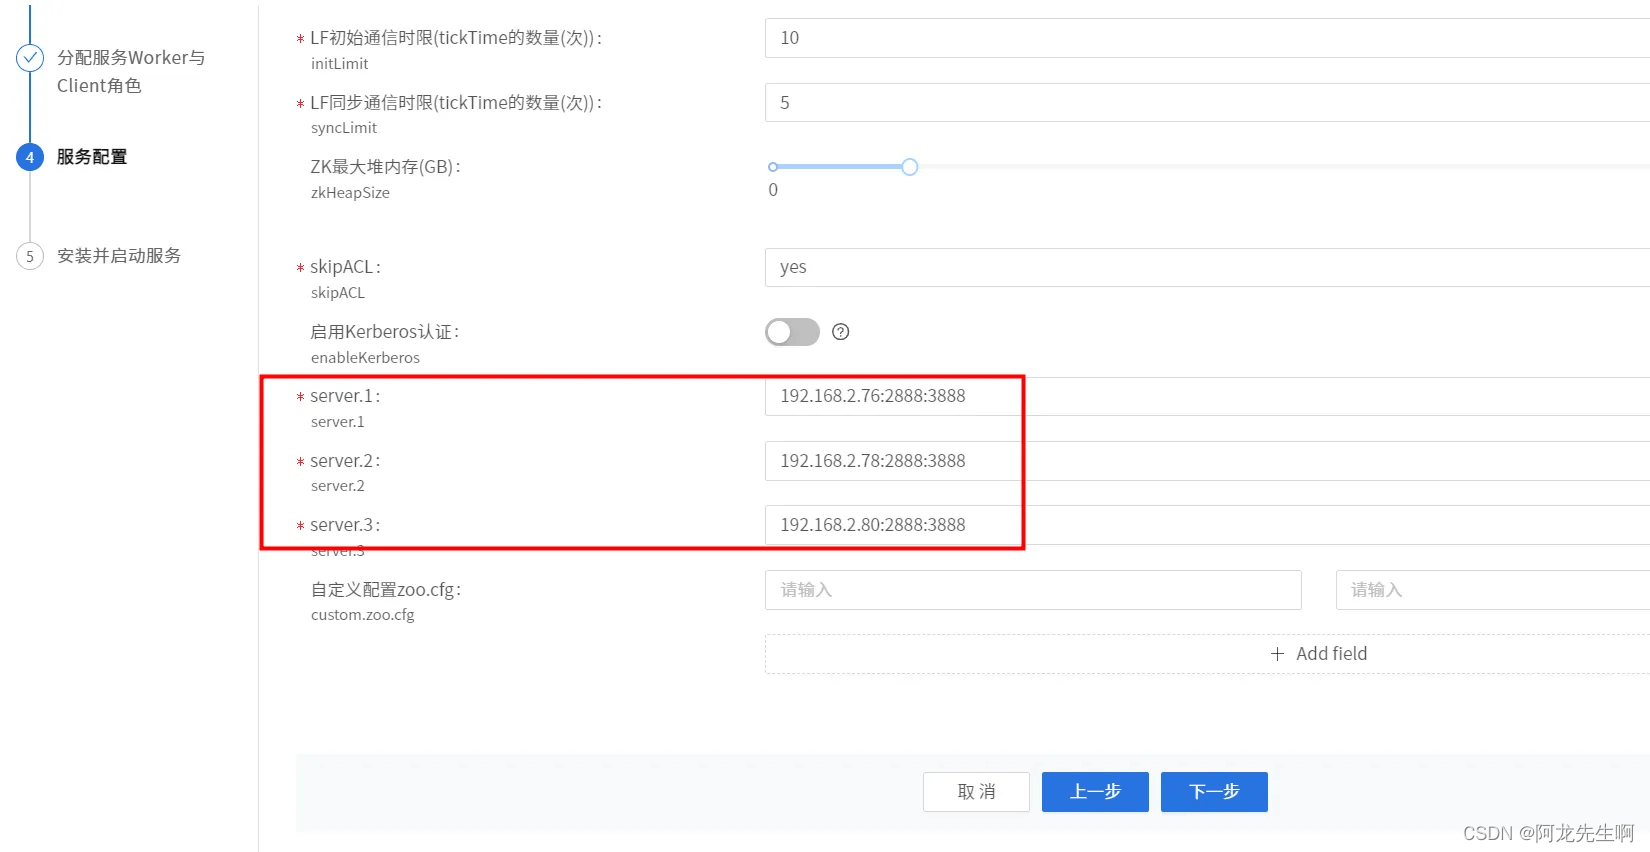Click the syncLimit sublabel text
Image resolution: width=1650 pixels, height=852 pixels.
tap(344, 128)
